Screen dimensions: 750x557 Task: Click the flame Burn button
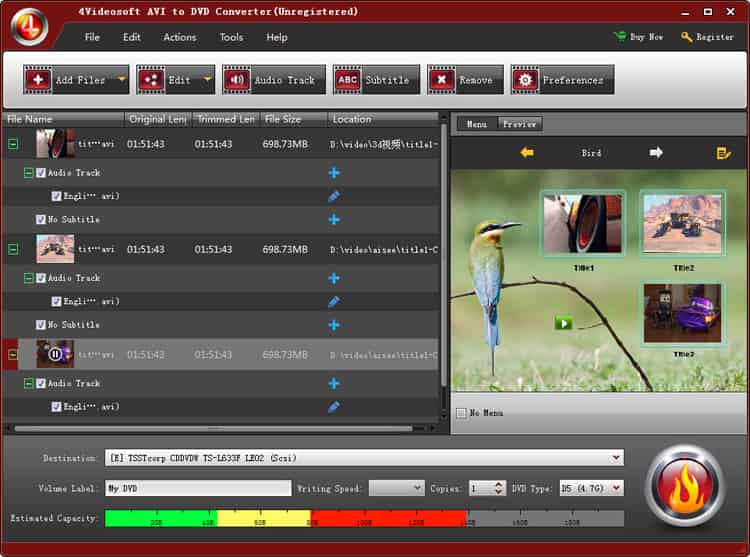[x=685, y=486]
